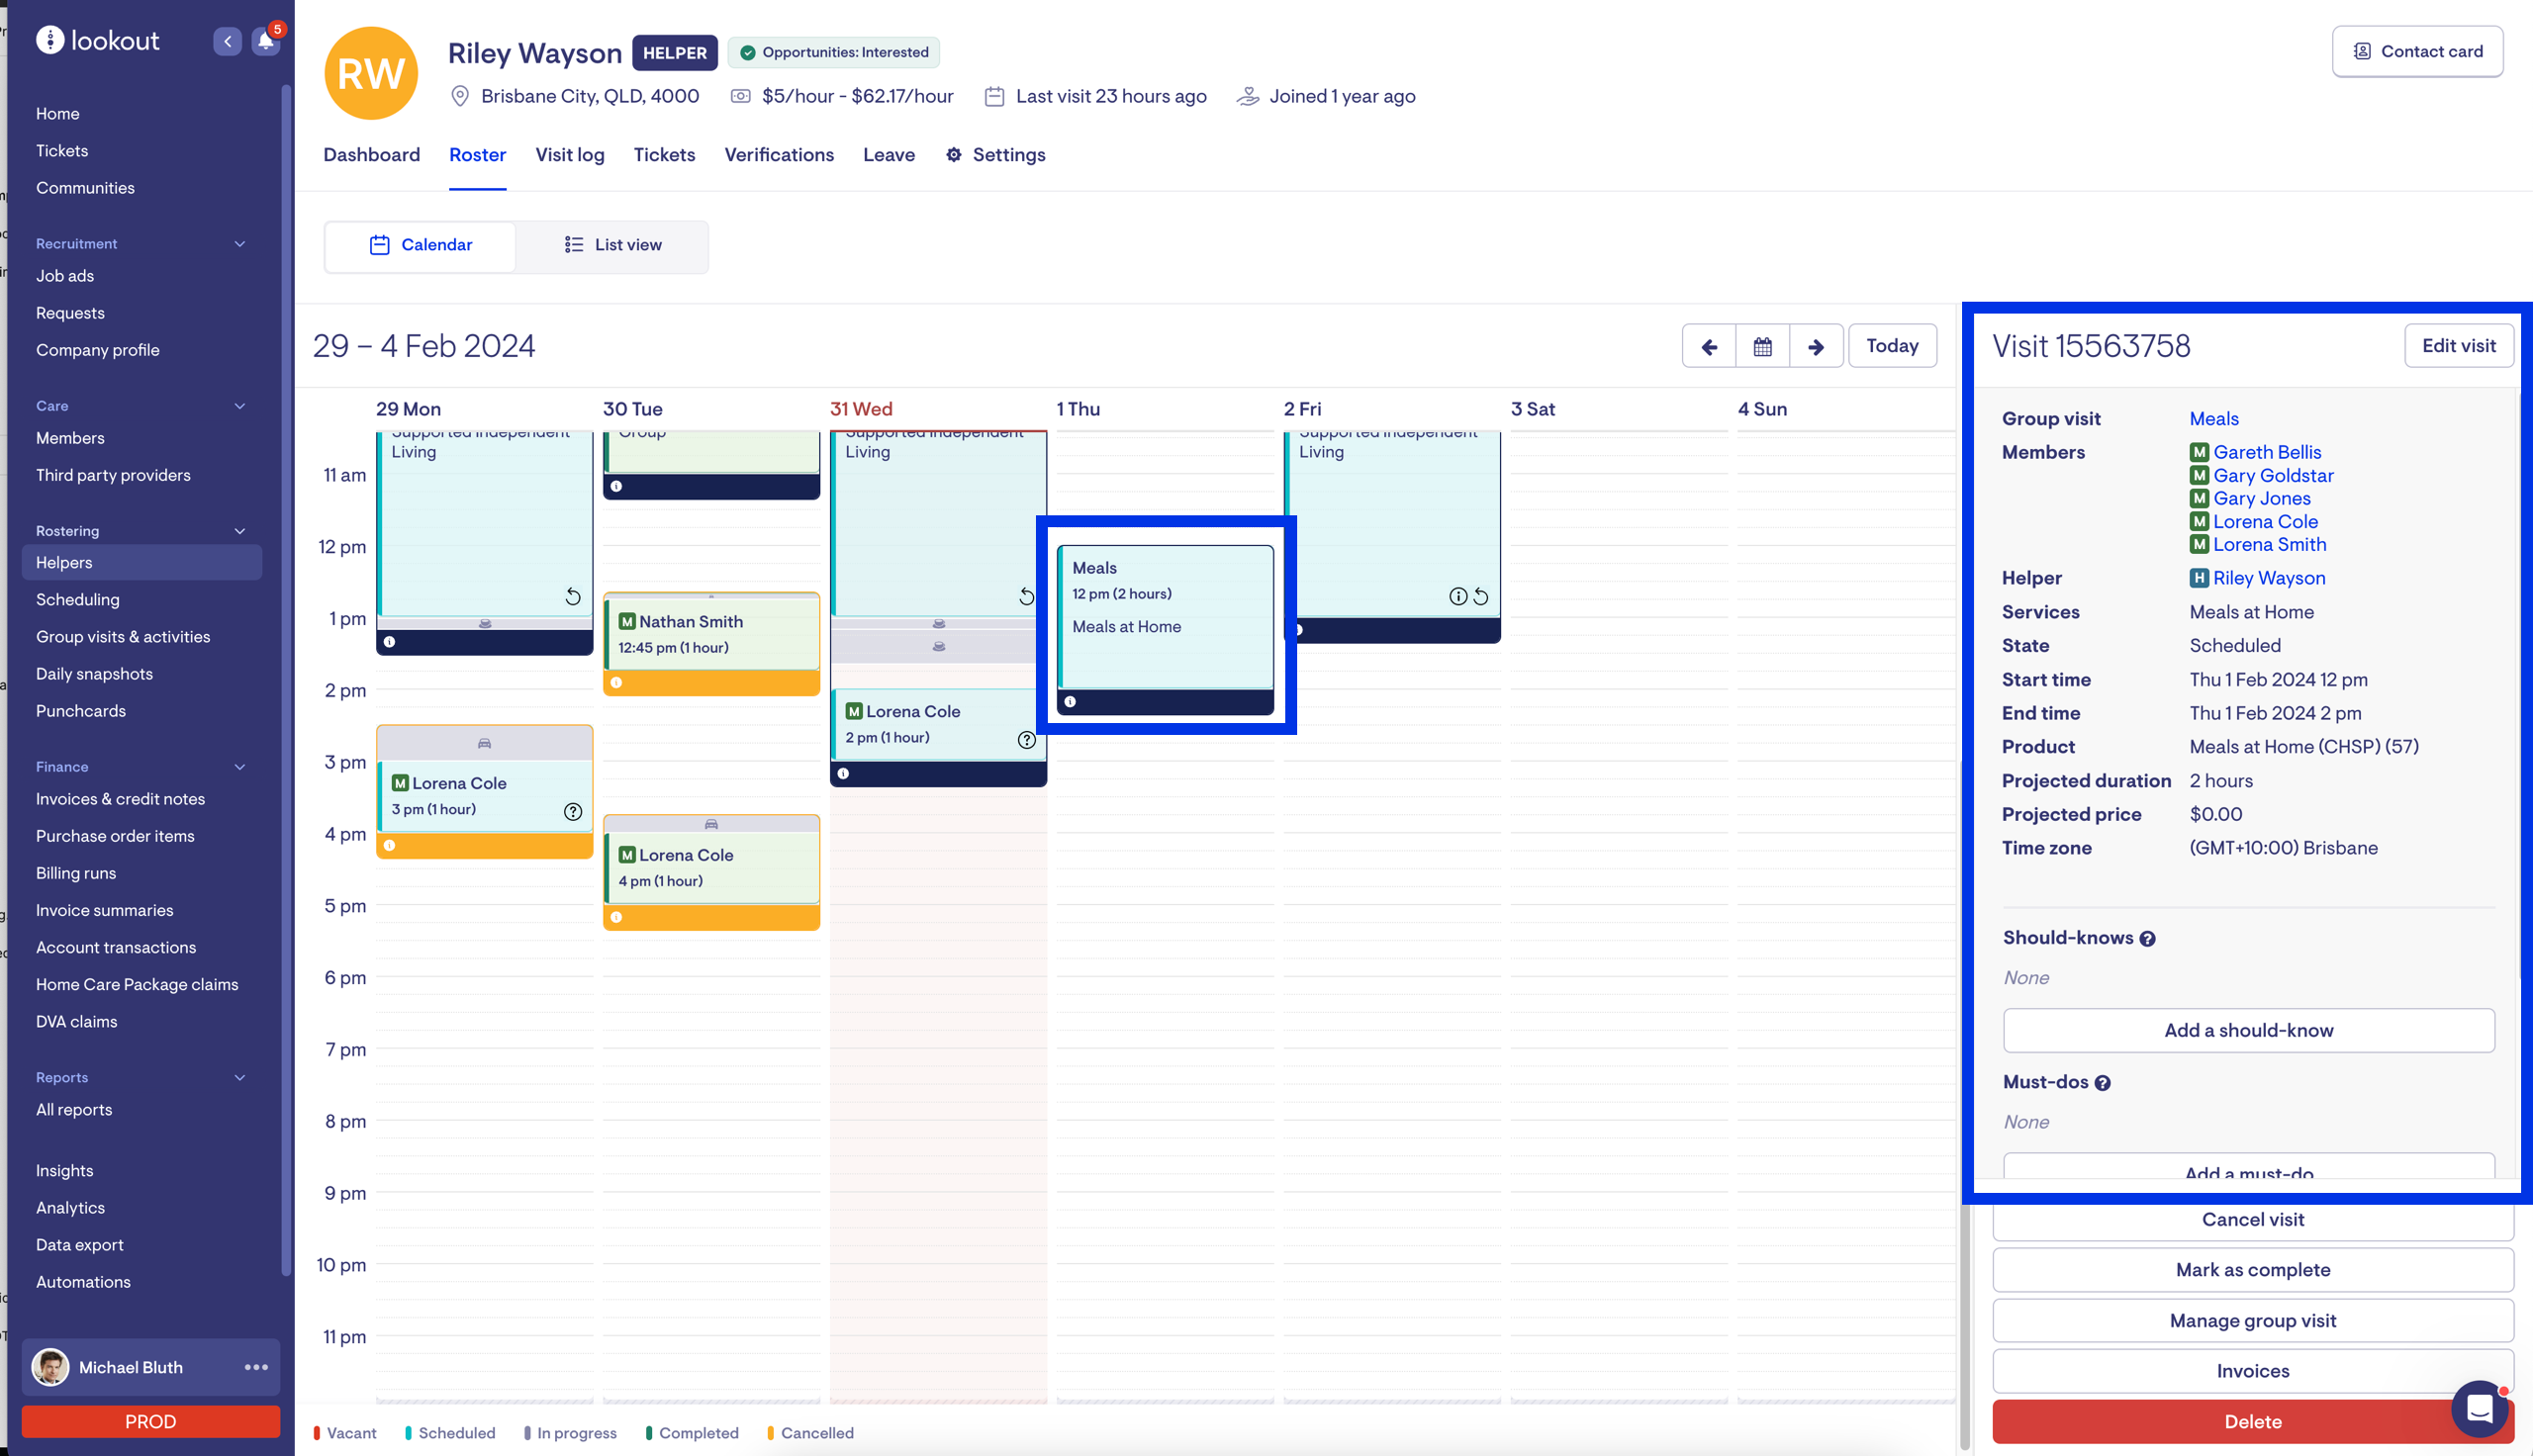Viewport: 2533px width, 1456px height.
Task: Open Michael Bluth's three-dot menu
Action: click(x=256, y=1367)
